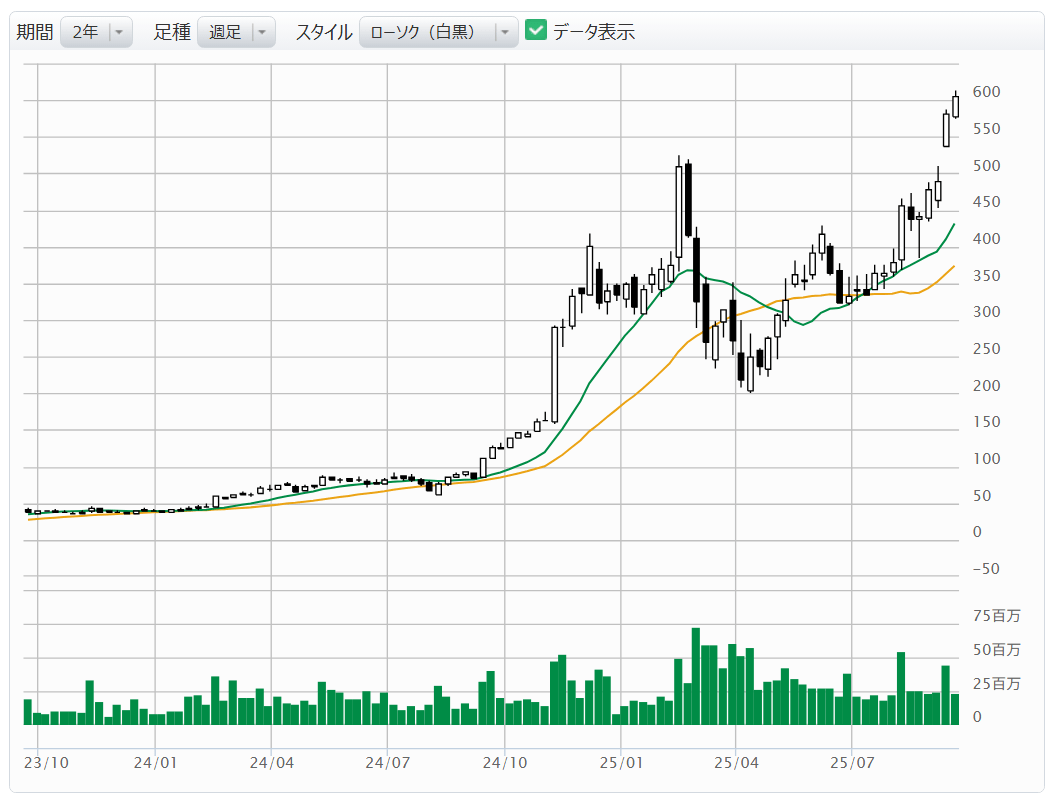
Task: Click the 期間 label text
Action: pos(35,32)
